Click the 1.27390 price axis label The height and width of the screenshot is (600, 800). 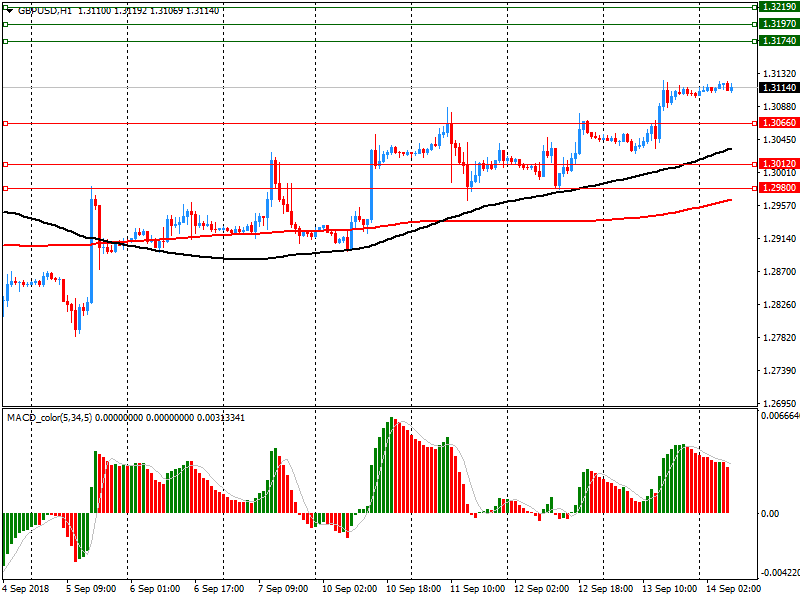coord(779,371)
